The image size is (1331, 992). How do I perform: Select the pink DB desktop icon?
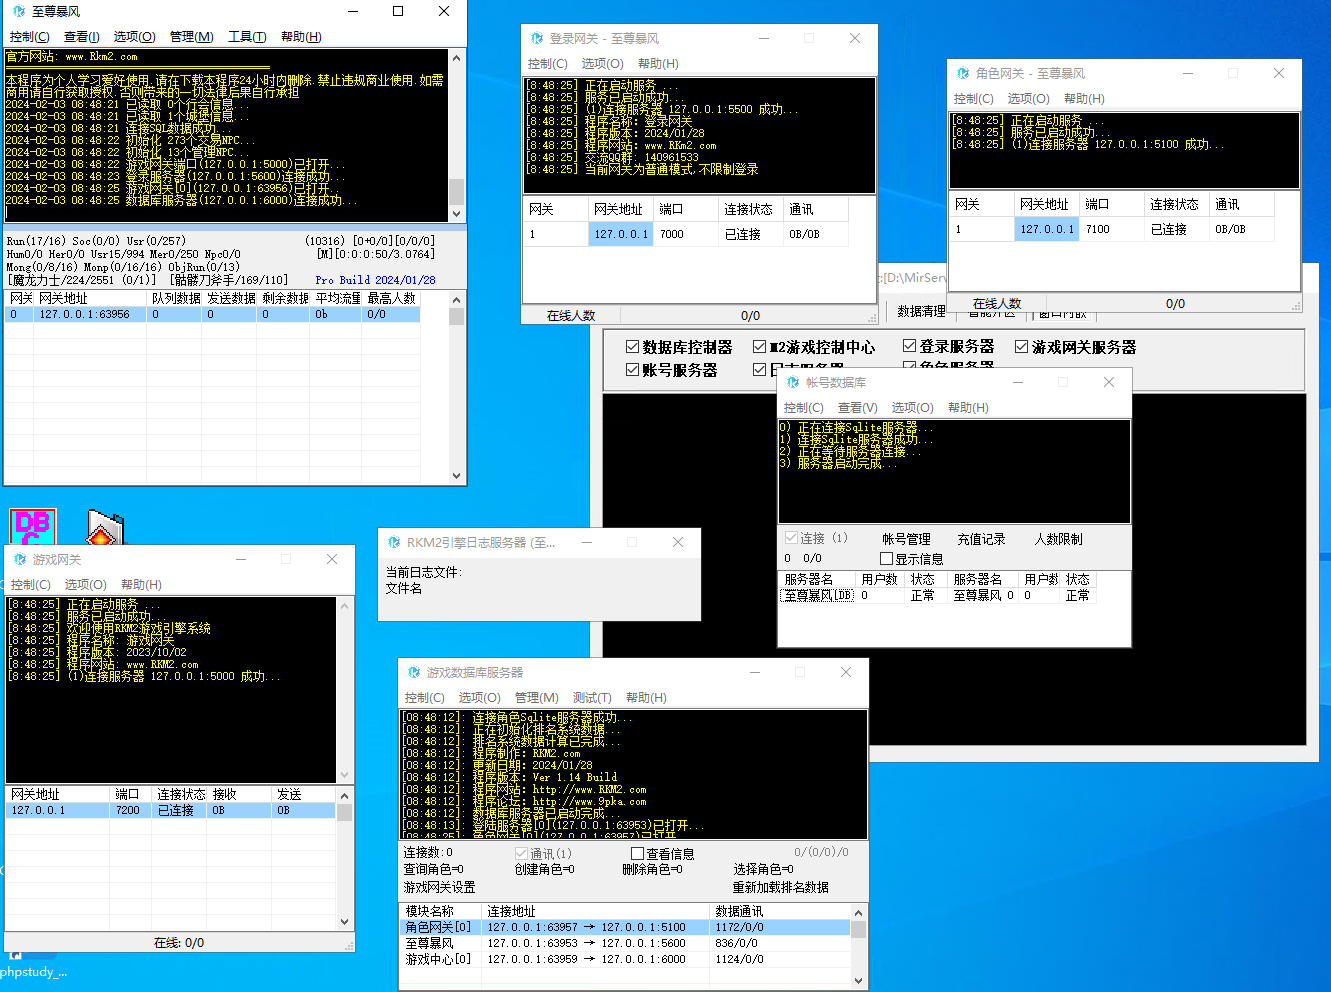coord(32,526)
